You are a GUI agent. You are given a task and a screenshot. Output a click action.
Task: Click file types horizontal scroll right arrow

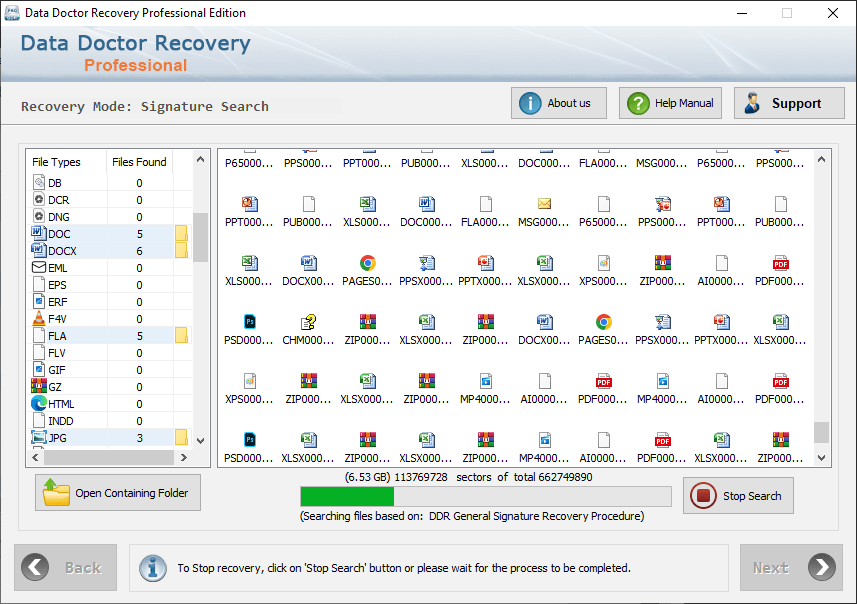click(184, 458)
